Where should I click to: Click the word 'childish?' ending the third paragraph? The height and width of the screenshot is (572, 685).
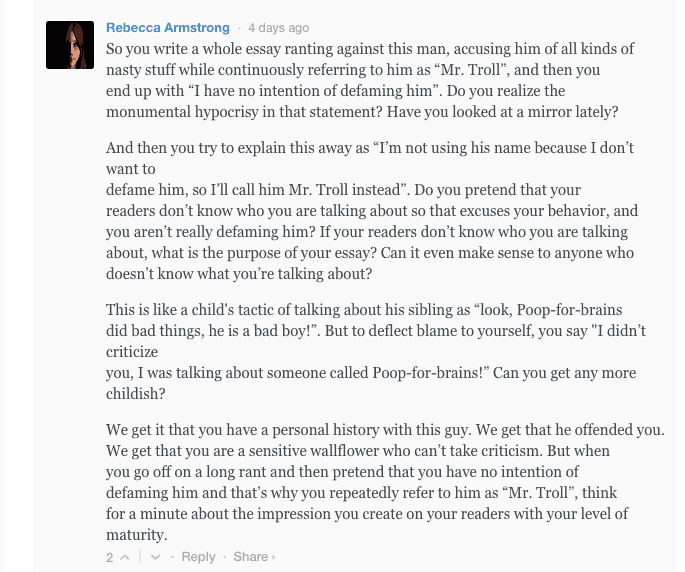click(x=136, y=394)
